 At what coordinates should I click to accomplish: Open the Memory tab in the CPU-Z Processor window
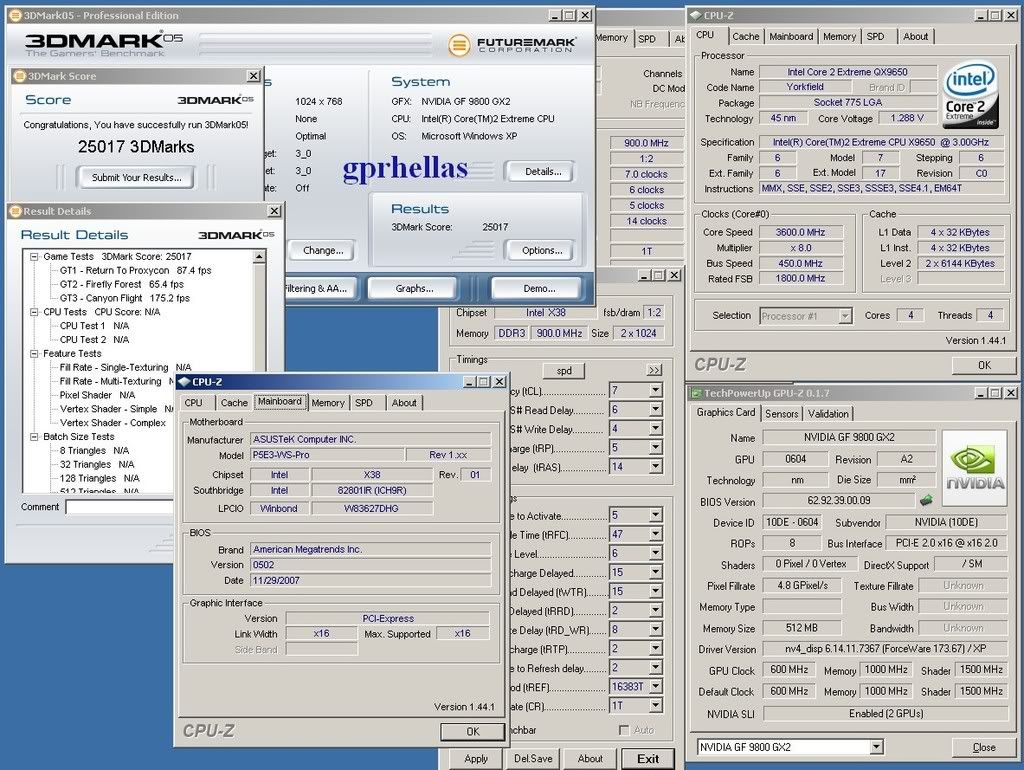839,37
